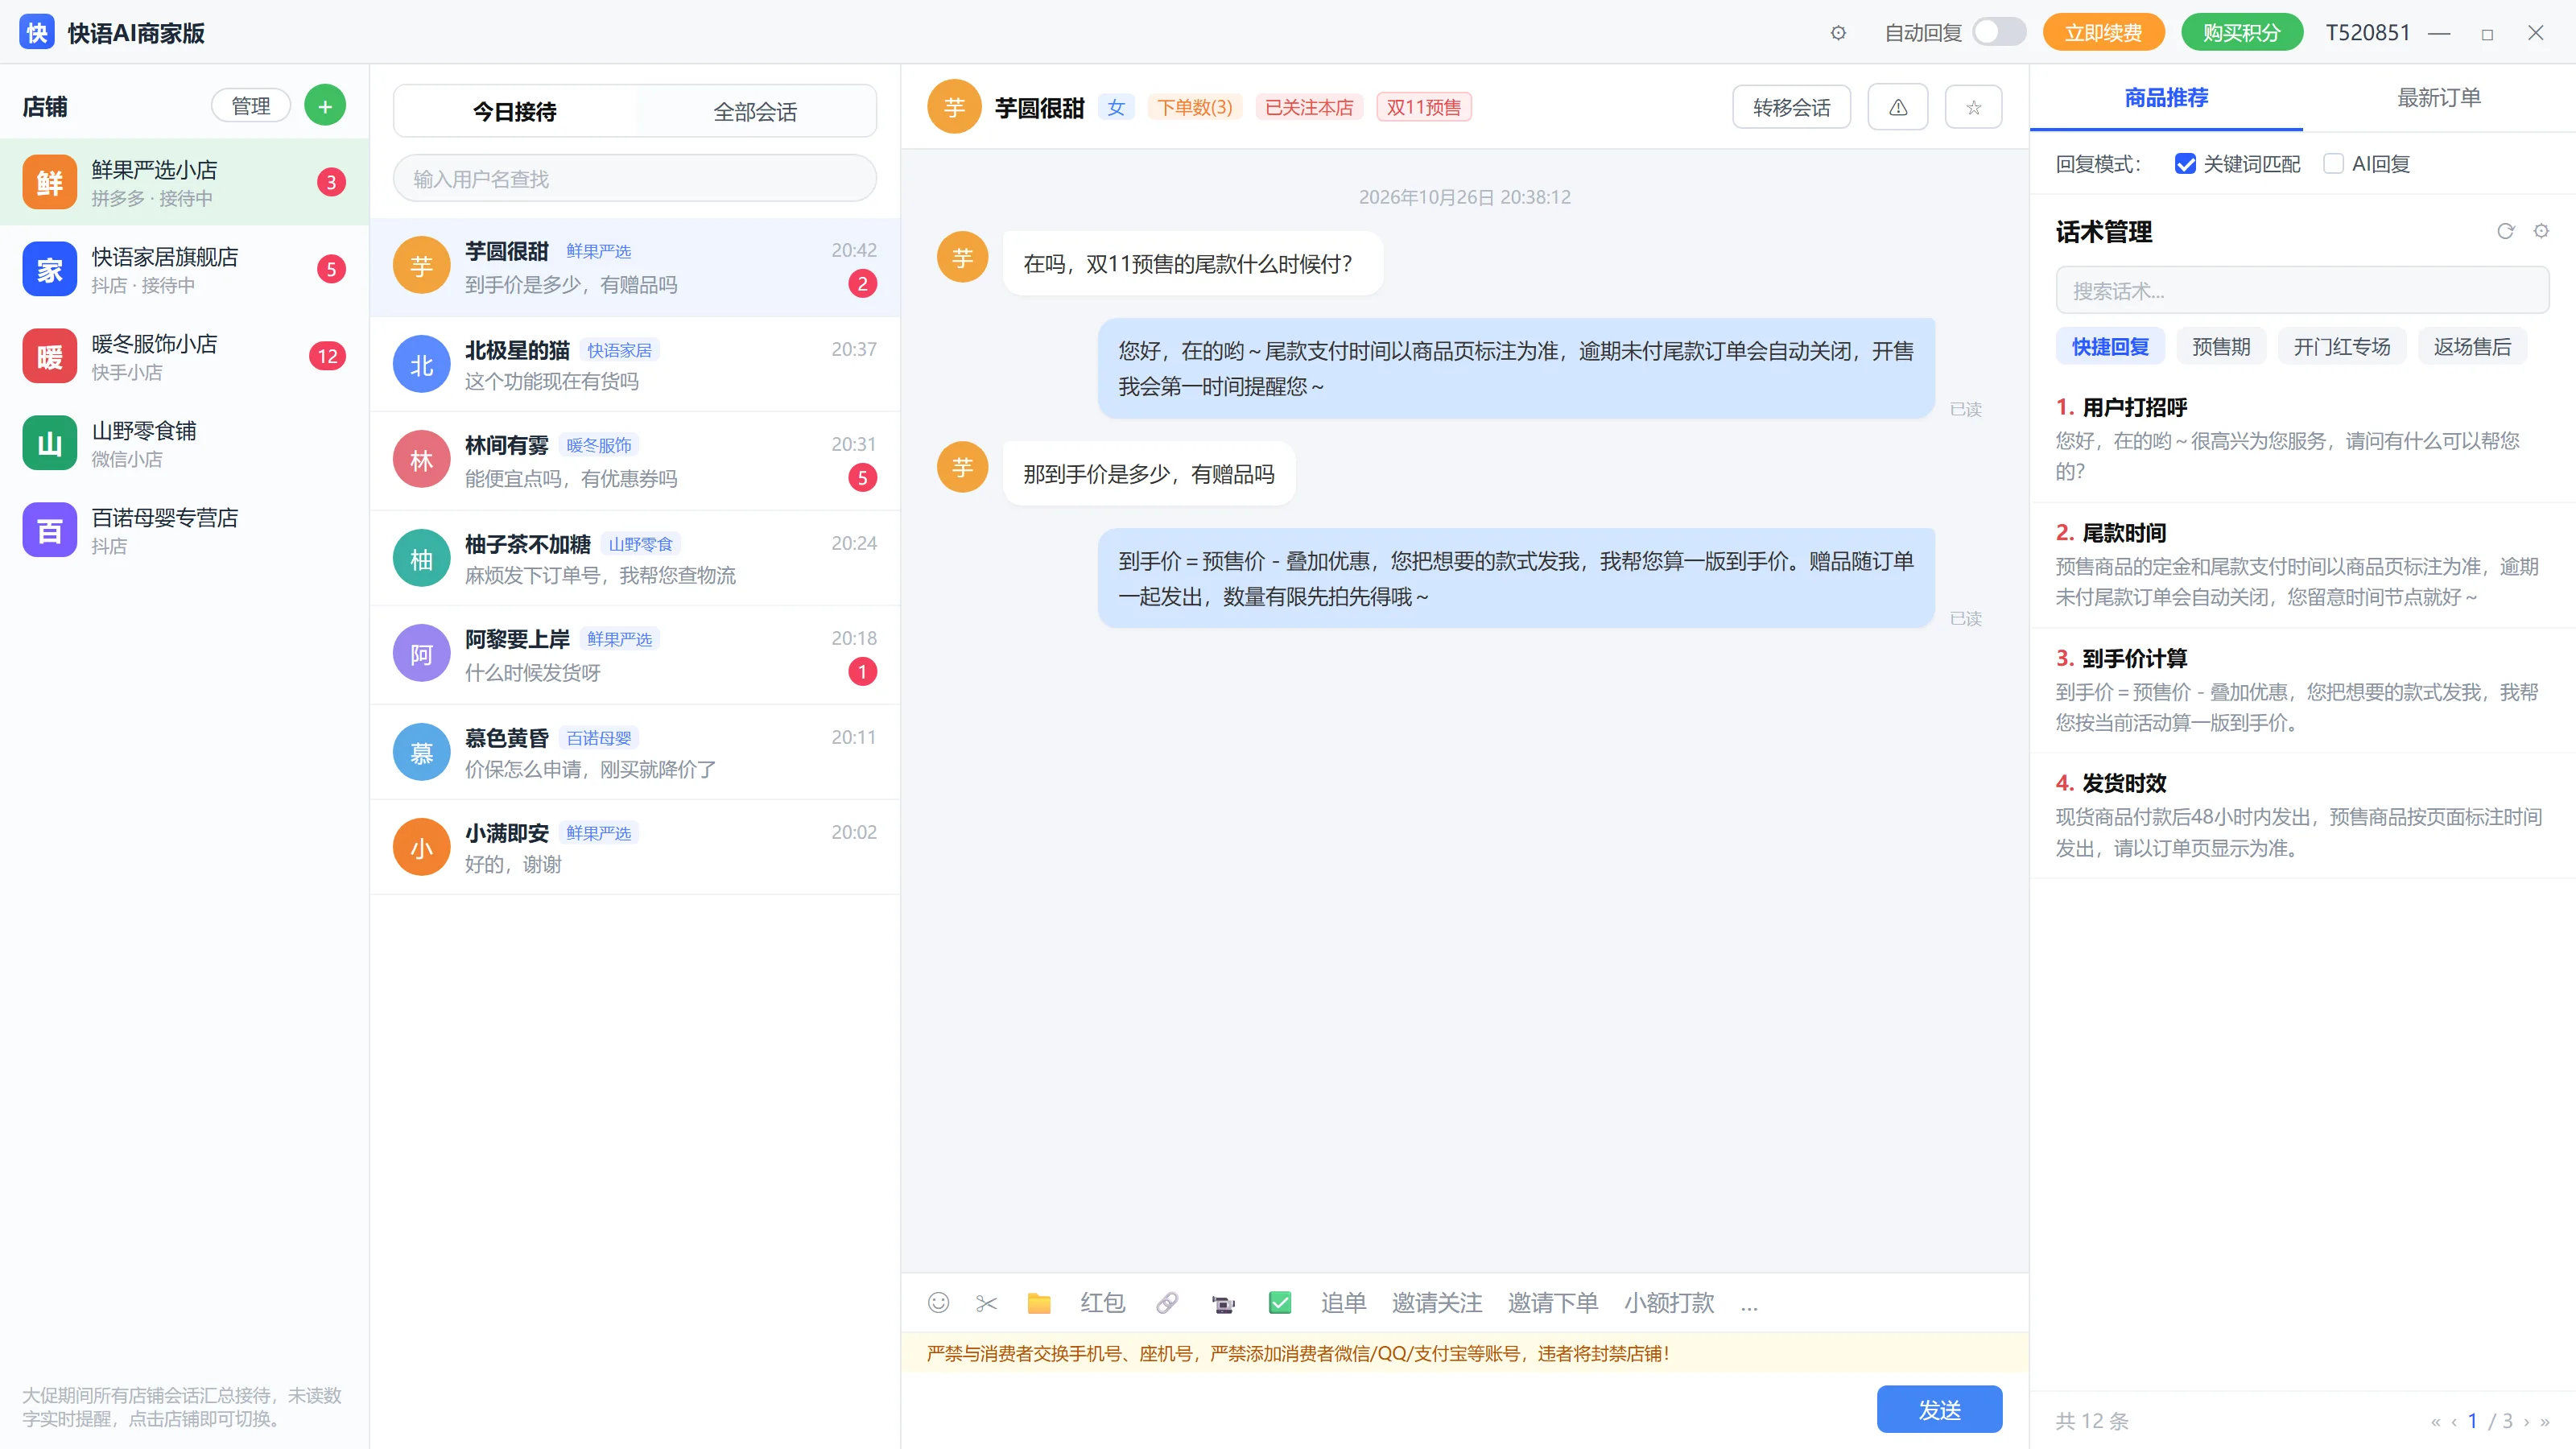This screenshot has width=2576, height=1449.
Task: Select the 返场售后 script category
Action: [x=2472, y=346]
